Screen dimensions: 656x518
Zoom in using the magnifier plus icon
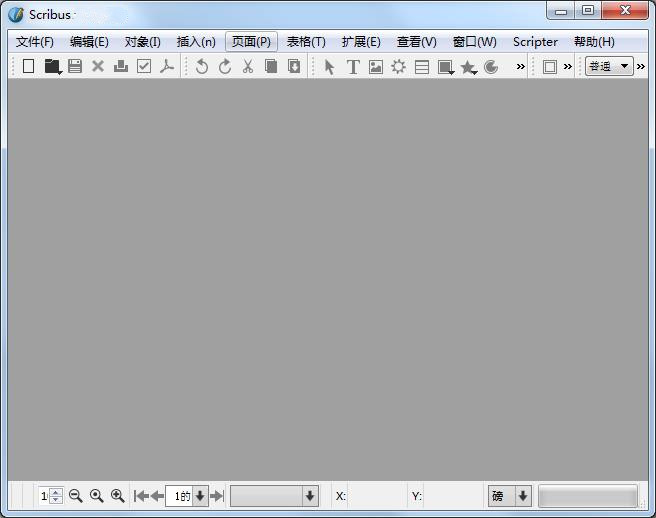tap(118, 496)
